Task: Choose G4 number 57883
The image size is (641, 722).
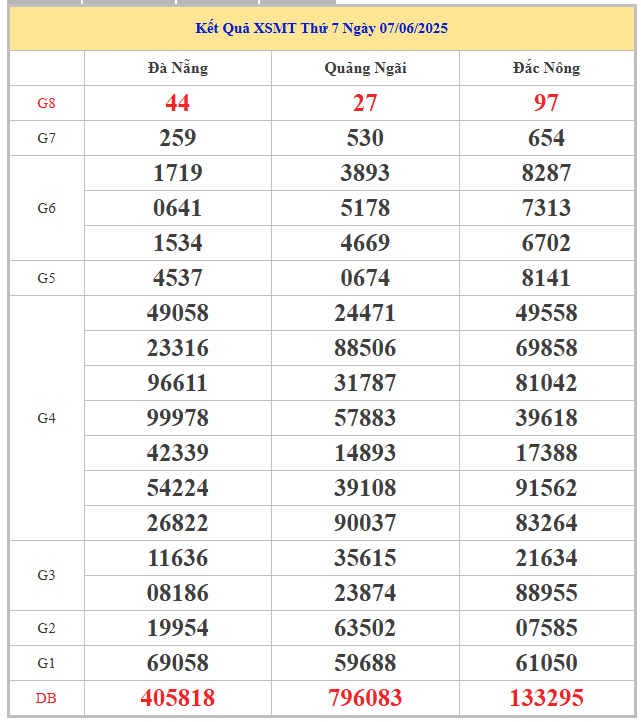Action: 365,418
